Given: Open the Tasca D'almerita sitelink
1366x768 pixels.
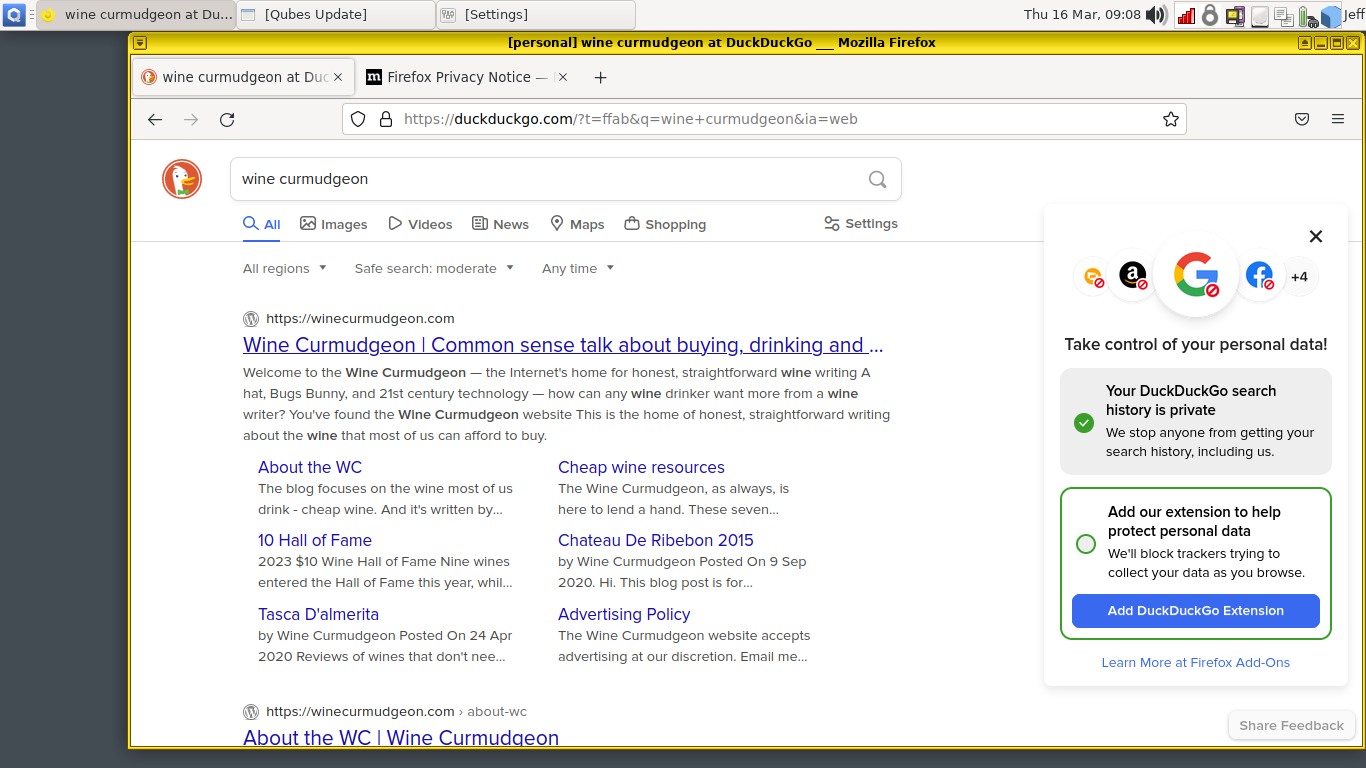Looking at the screenshot, I should pyautogui.click(x=318, y=614).
